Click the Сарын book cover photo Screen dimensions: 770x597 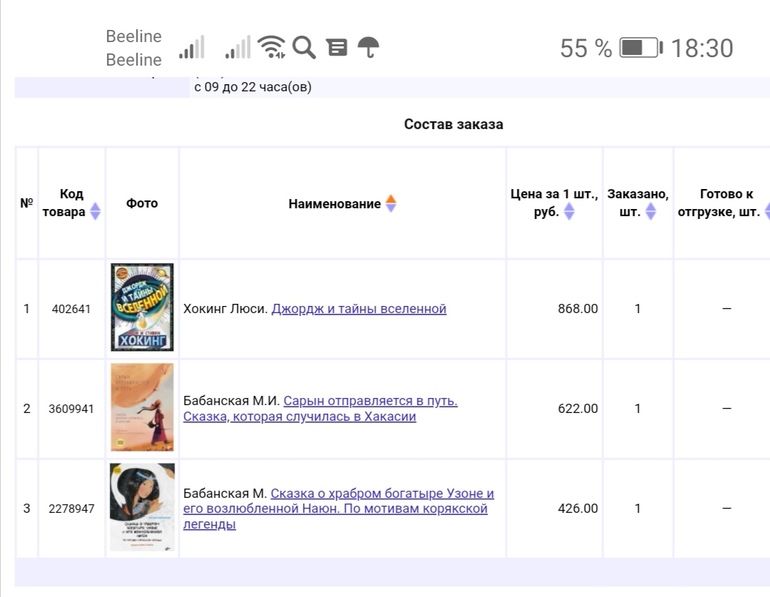pos(142,408)
